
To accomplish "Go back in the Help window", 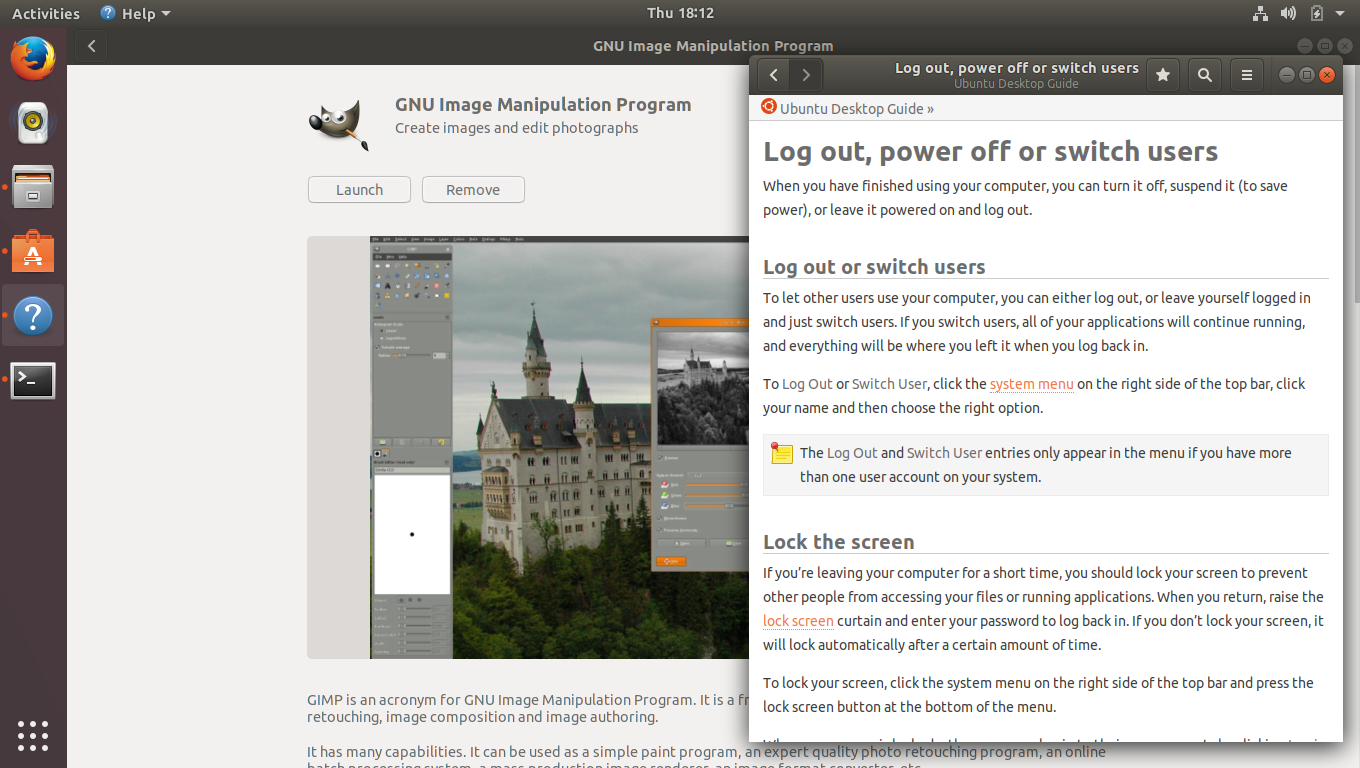I will point(773,75).
